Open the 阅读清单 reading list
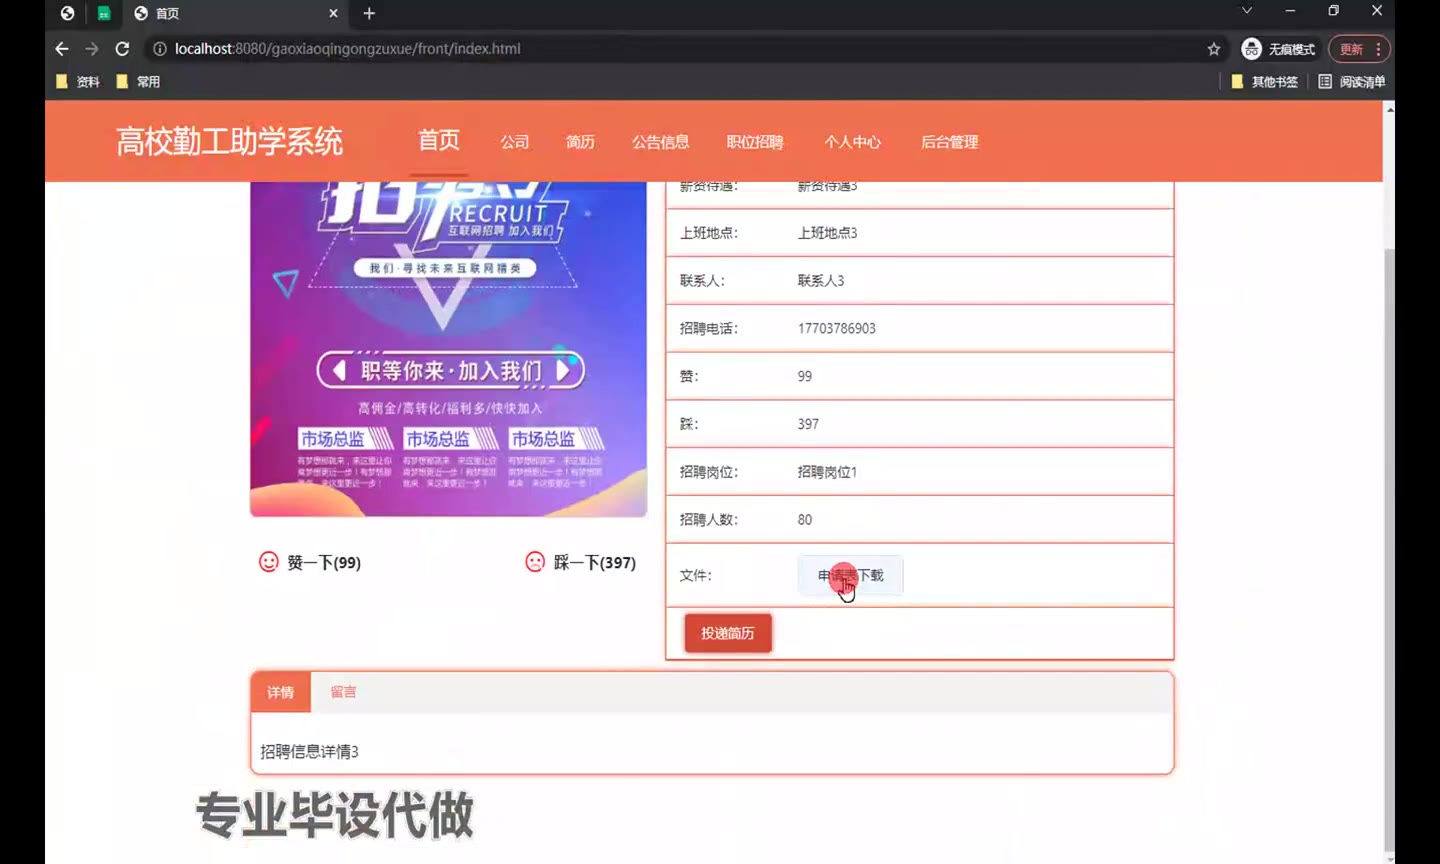The image size is (1440, 864). click(1352, 82)
